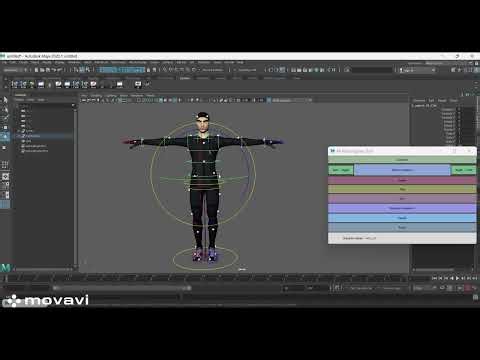Click the range slider bar below timeline

122,288
